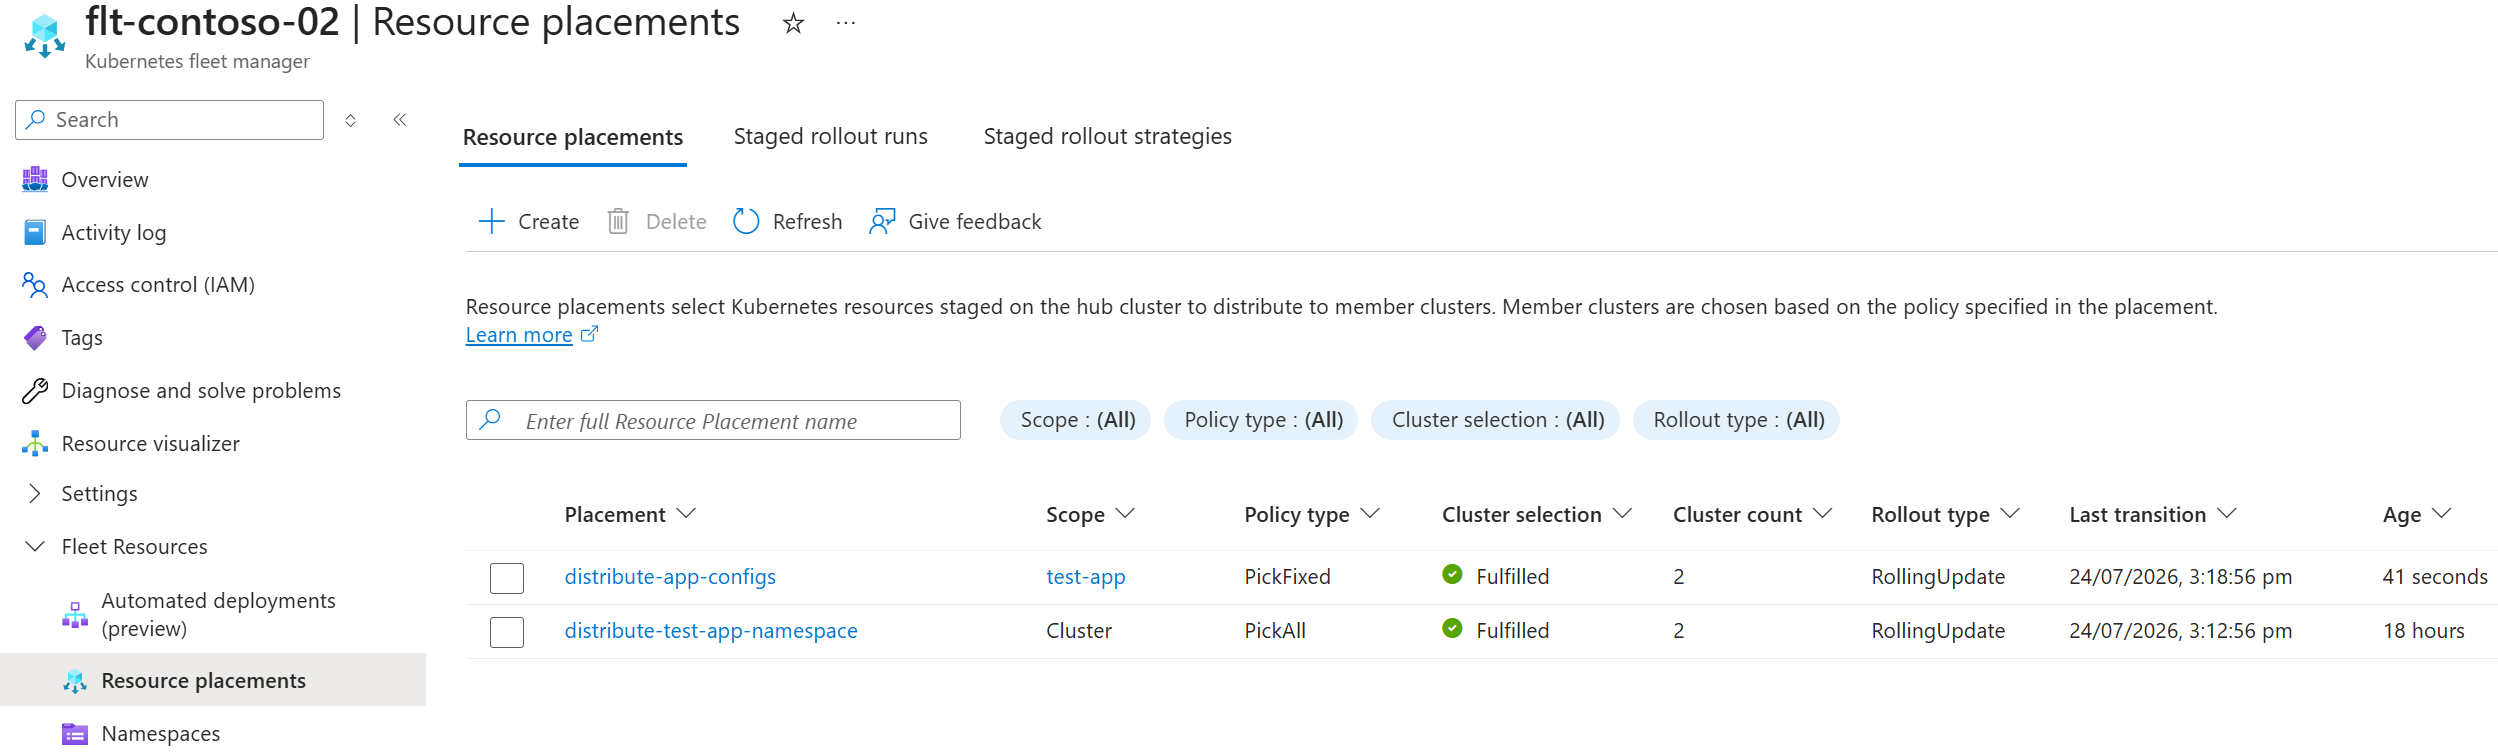This screenshot has height=754, width=2498.
Task: Click the plus icon to Create
Action: [x=492, y=221]
